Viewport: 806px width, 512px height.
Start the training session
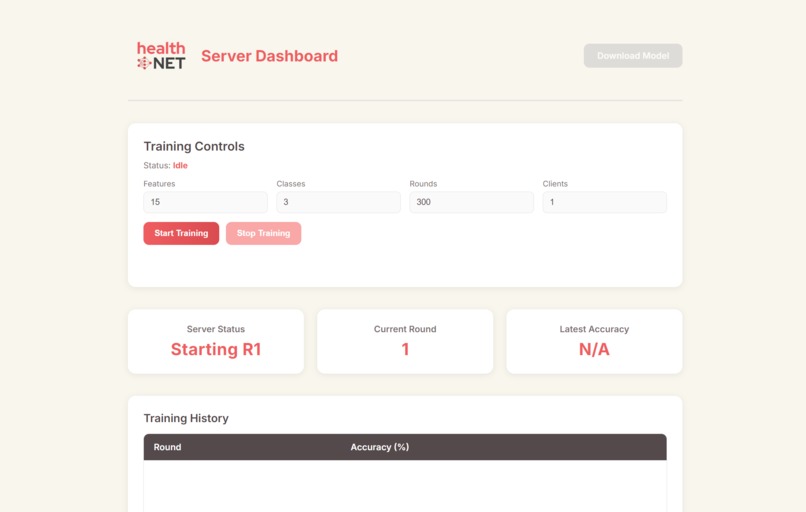[181, 233]
